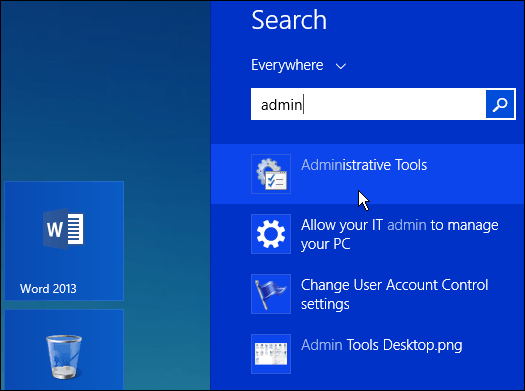Click the blue flag User Account Control icon
525x391 pixels.
(x=271, y=294)
